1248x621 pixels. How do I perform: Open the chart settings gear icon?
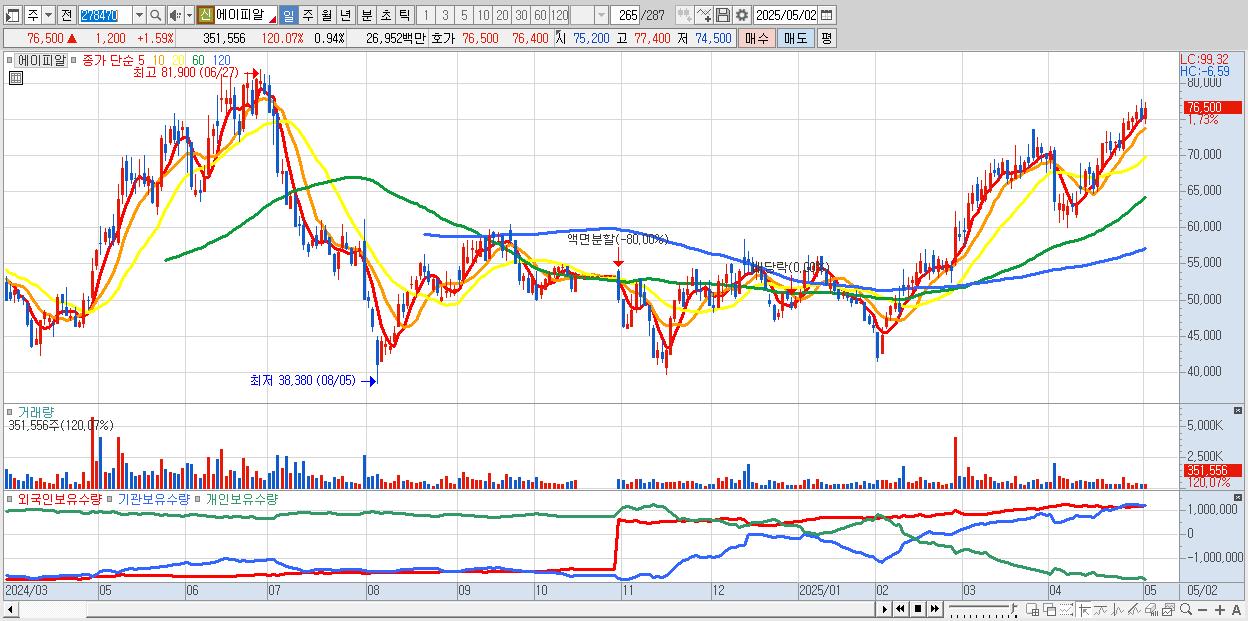click(x=741, y=15)
